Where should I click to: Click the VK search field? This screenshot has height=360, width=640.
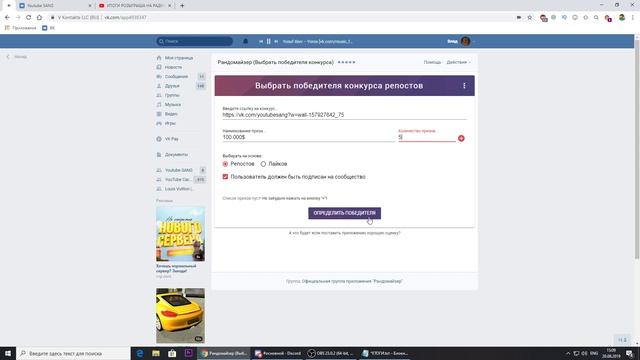pos(194,41)
